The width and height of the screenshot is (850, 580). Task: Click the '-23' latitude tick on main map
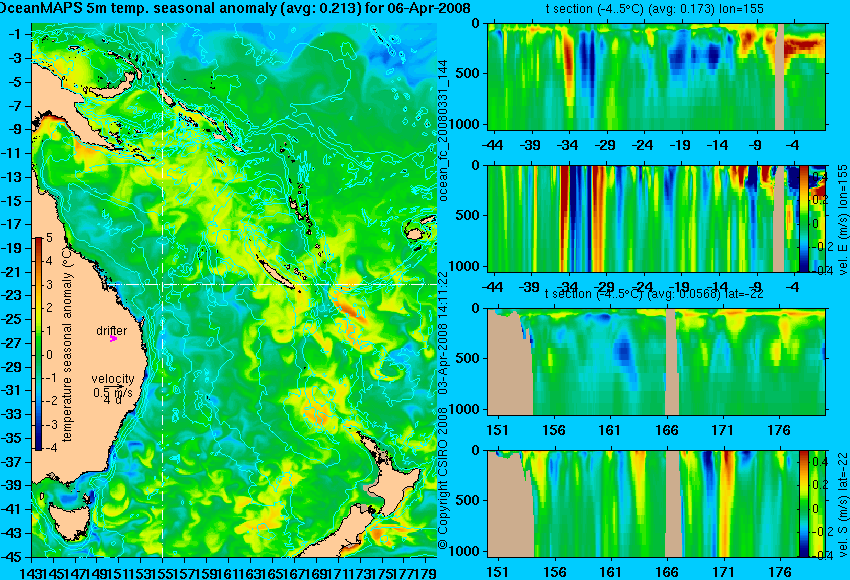click(12, 295)
